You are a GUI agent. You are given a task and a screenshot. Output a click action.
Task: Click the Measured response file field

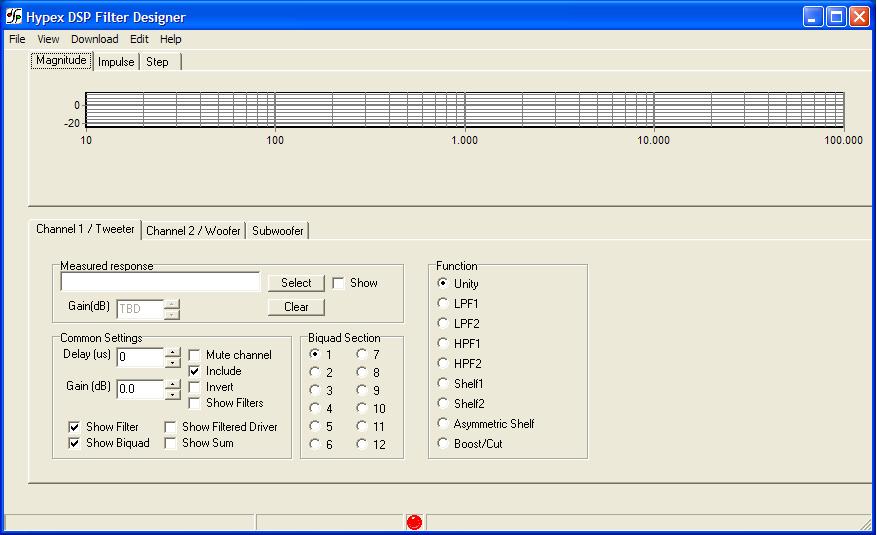pyautogui.click(x=160, y=282)
